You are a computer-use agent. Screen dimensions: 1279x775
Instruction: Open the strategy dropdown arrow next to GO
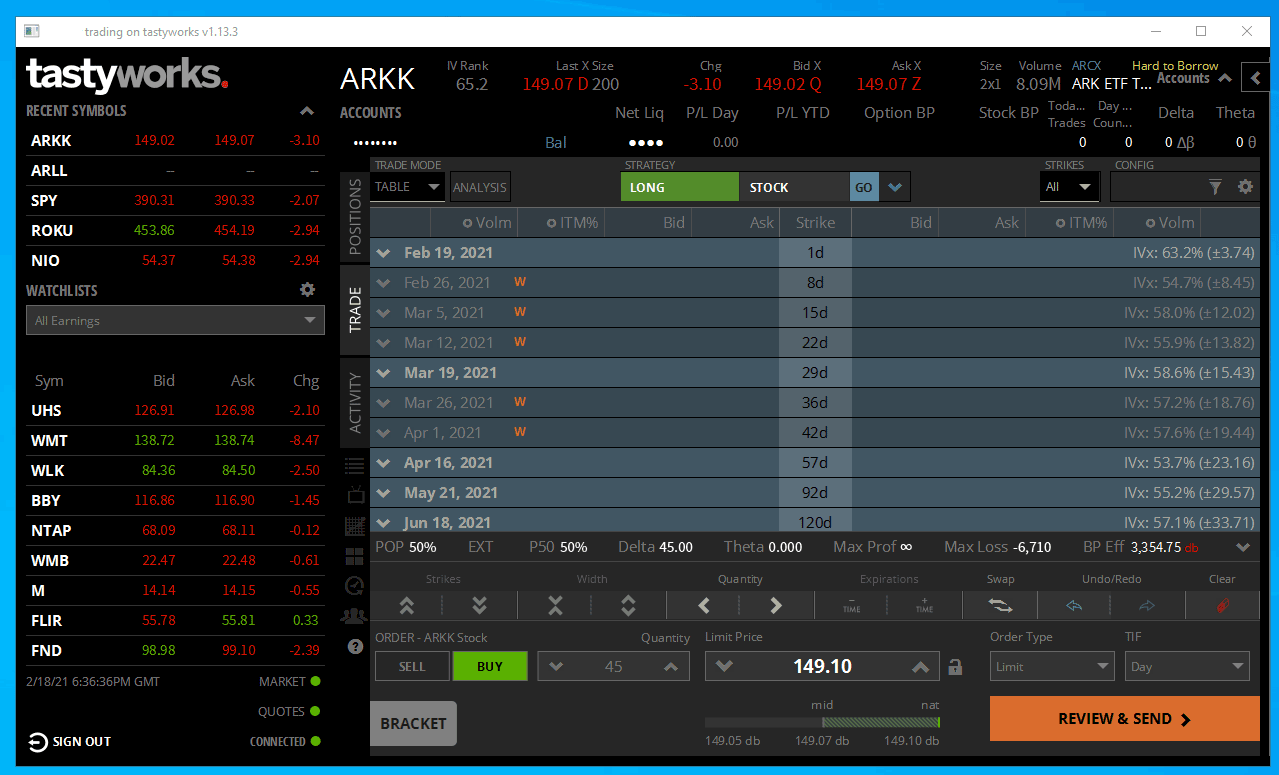894,187
